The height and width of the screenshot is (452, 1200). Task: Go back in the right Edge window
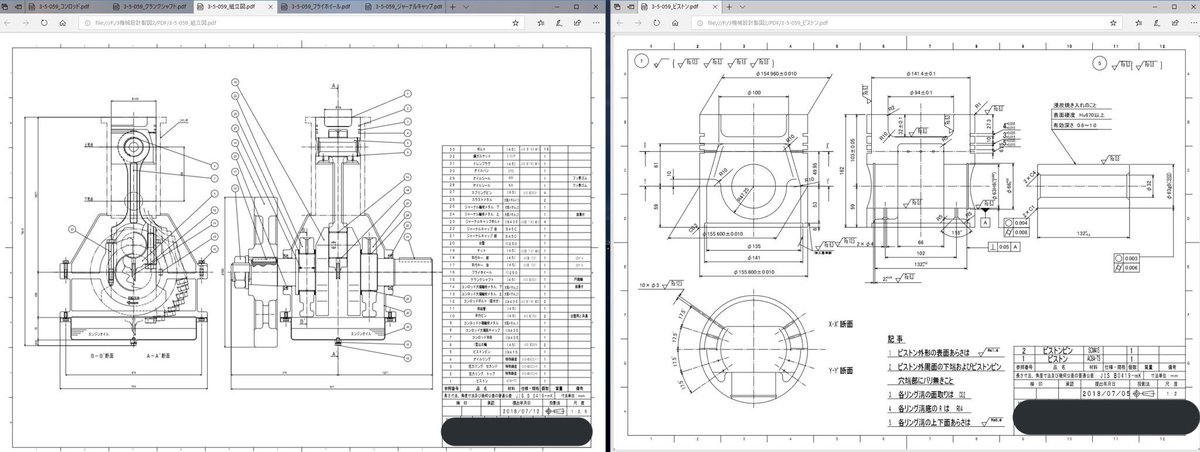(620, 22)
